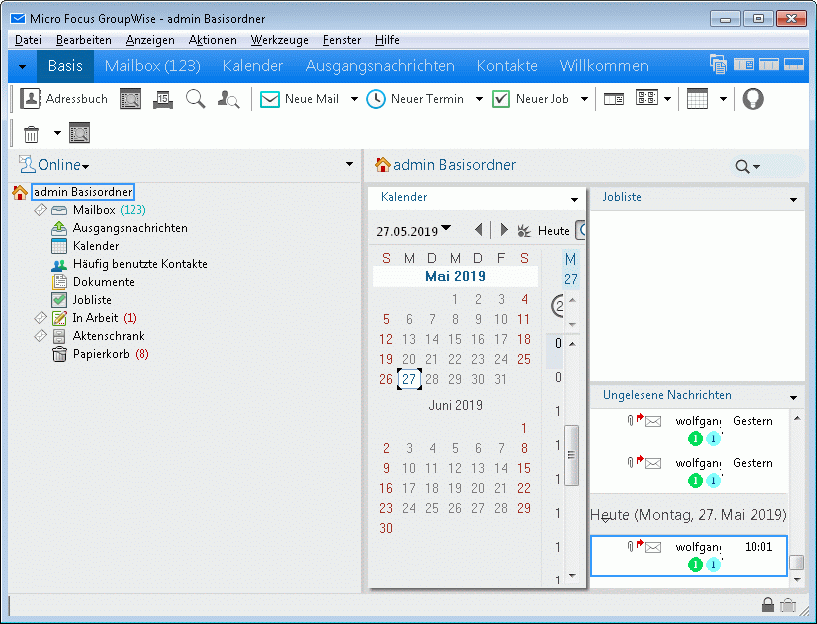Select June 19 in the calendar
817x624 pixels.
coord(455,488)
